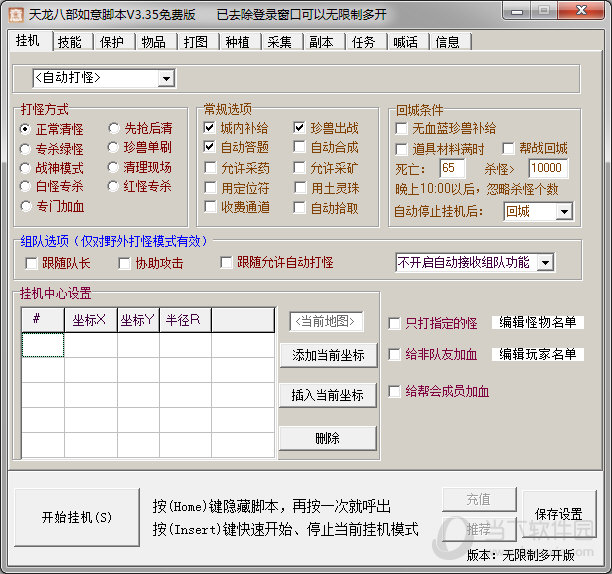Open the 信息 tab

[450, 42]
